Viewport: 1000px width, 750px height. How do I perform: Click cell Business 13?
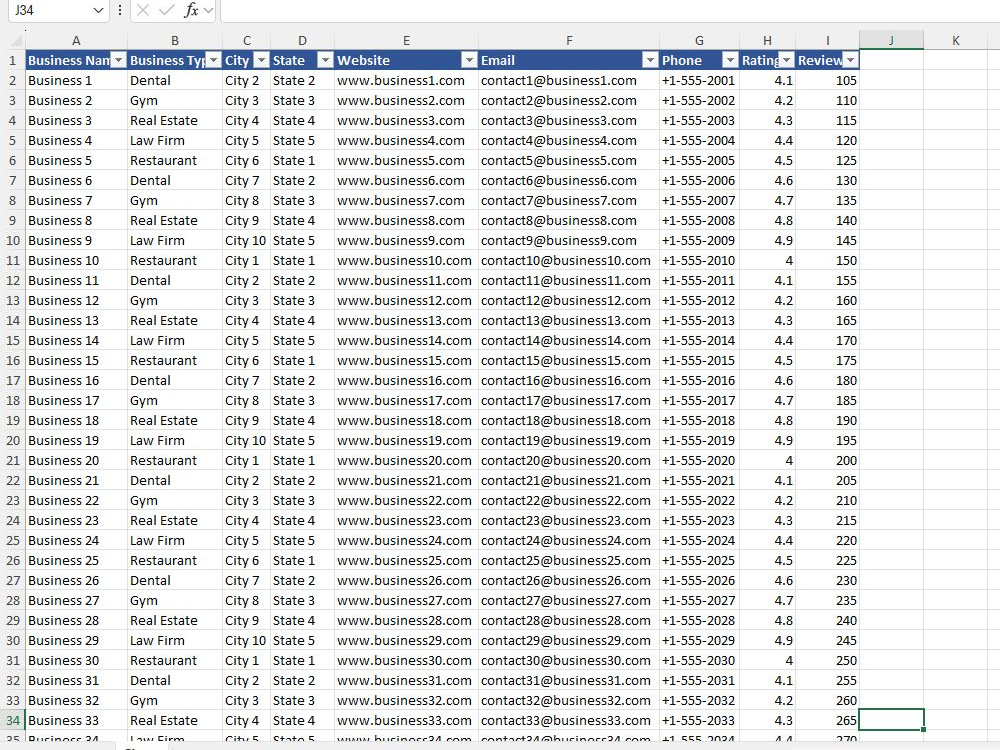click(76, 320)
